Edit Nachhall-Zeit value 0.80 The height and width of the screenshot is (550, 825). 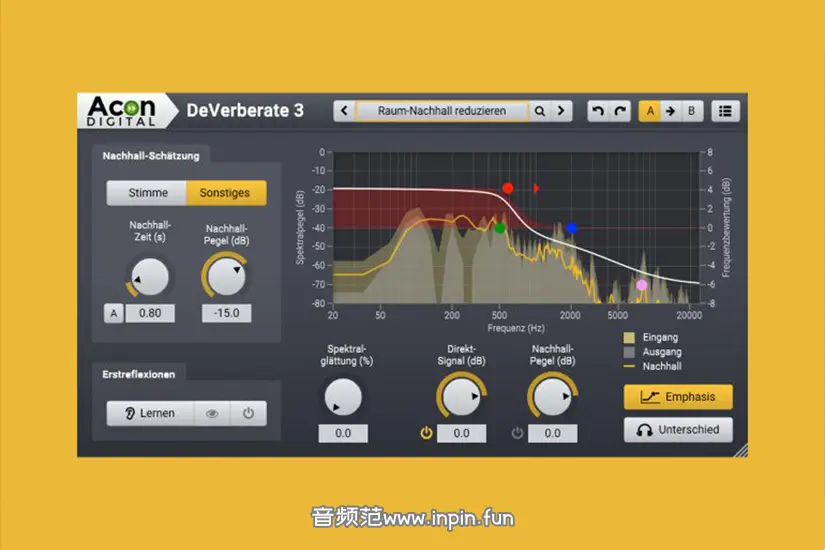click(x=150, y=313)
